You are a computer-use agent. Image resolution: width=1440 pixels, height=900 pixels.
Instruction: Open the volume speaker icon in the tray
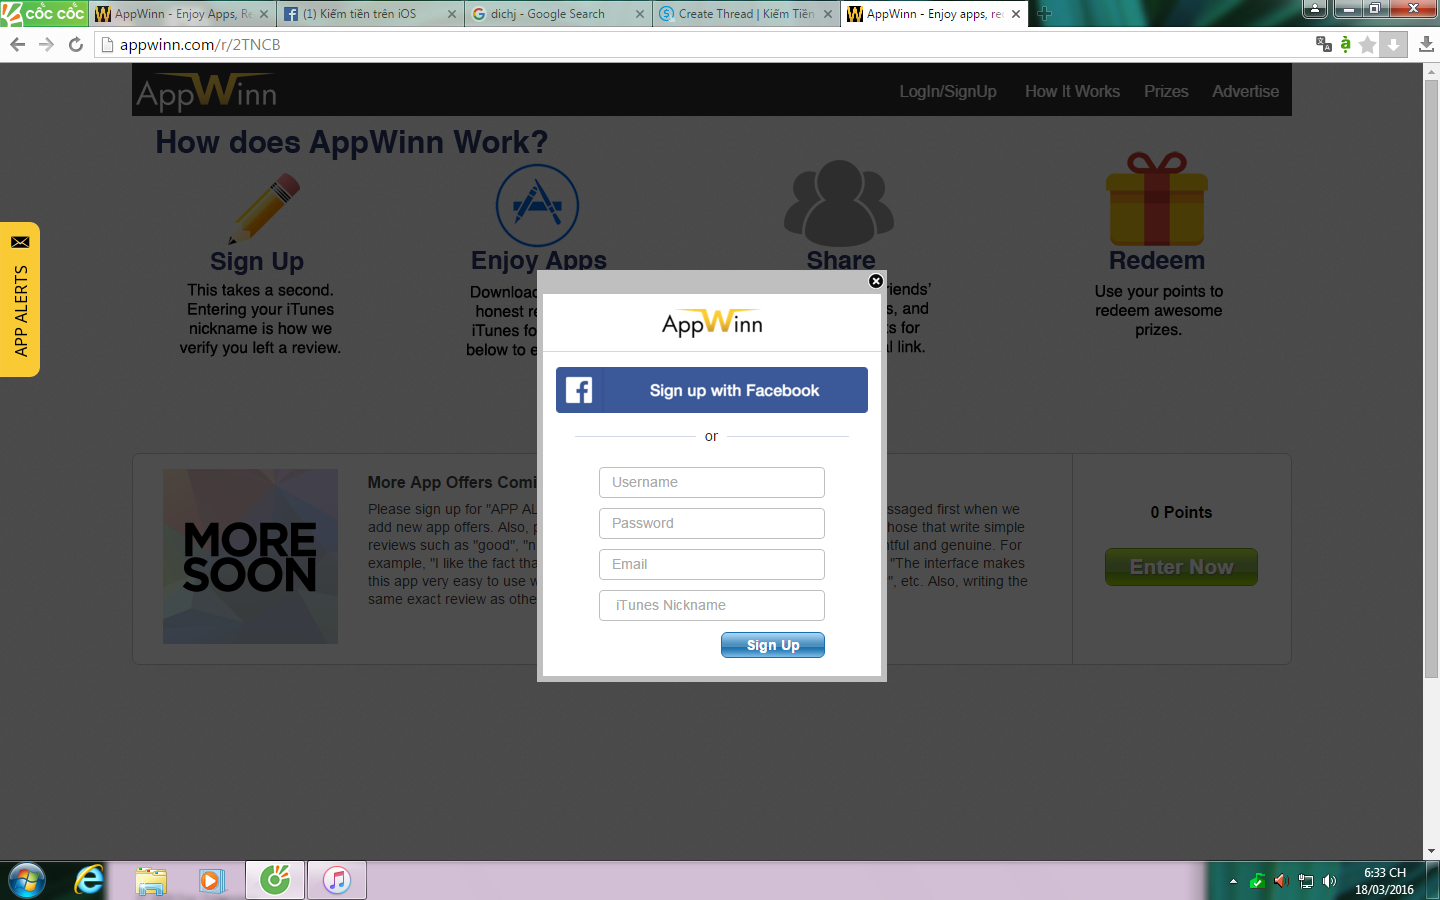(1329, 881)
